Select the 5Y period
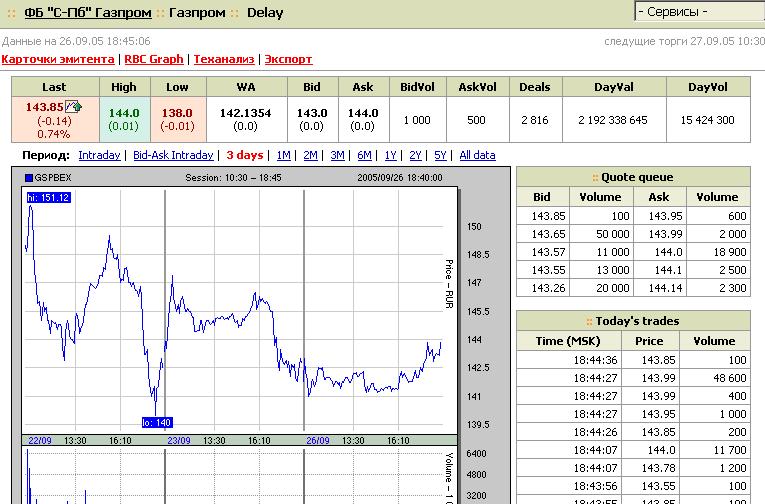This screenshot has height=504, width=765. coord(440,155)
